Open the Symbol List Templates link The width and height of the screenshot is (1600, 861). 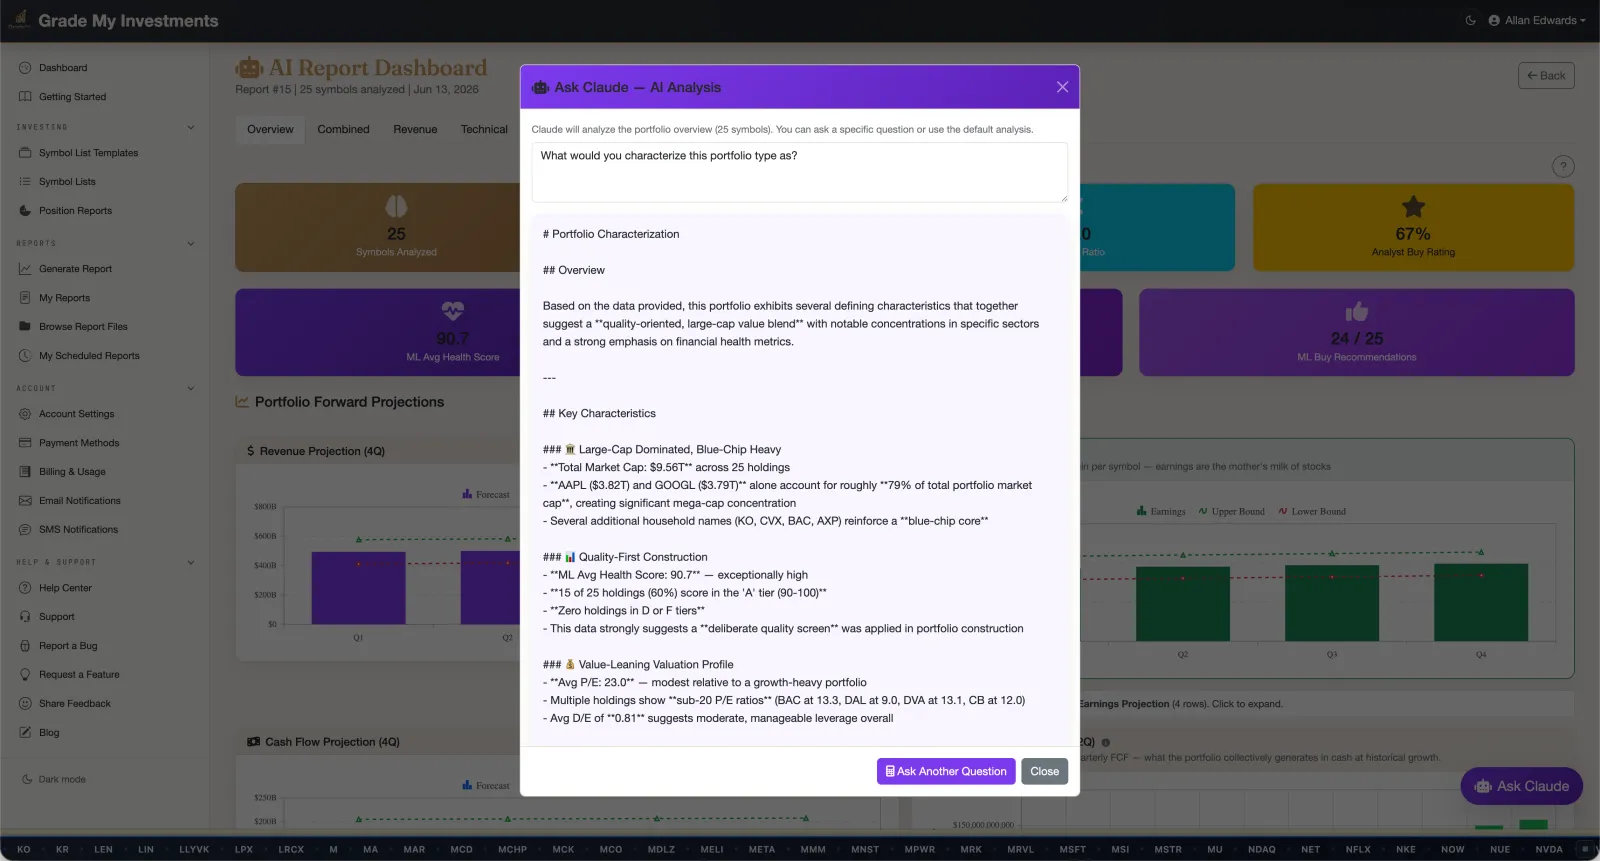coord(88,153)
